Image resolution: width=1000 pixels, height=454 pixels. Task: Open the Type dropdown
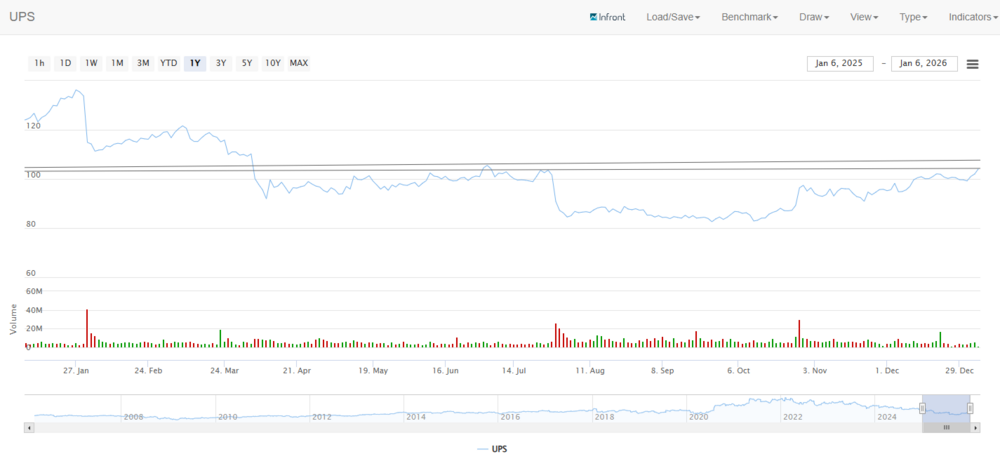[913, 17]
